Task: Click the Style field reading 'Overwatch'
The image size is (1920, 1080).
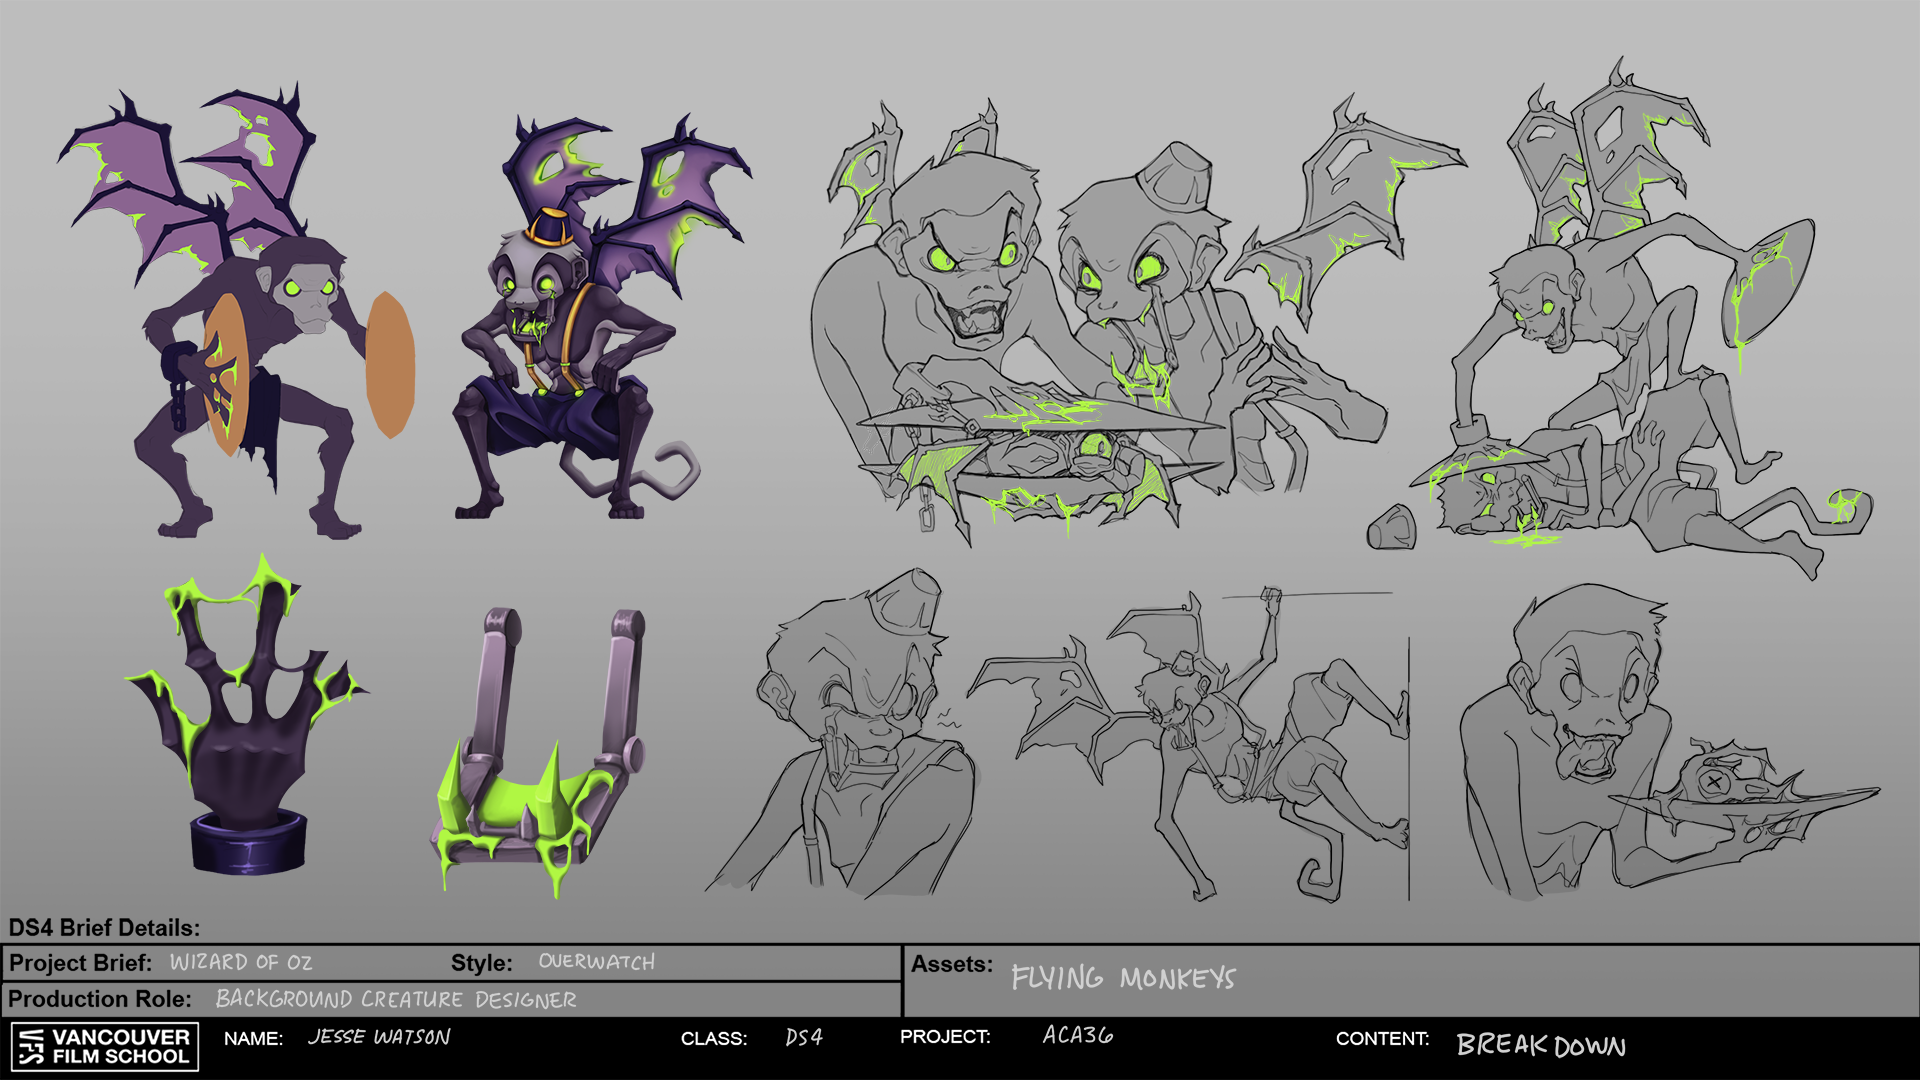Action: [596, 962]
